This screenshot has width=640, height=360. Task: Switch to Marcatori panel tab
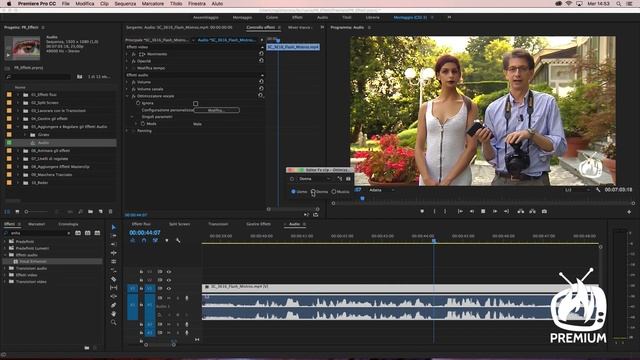[x=37, y=224]
